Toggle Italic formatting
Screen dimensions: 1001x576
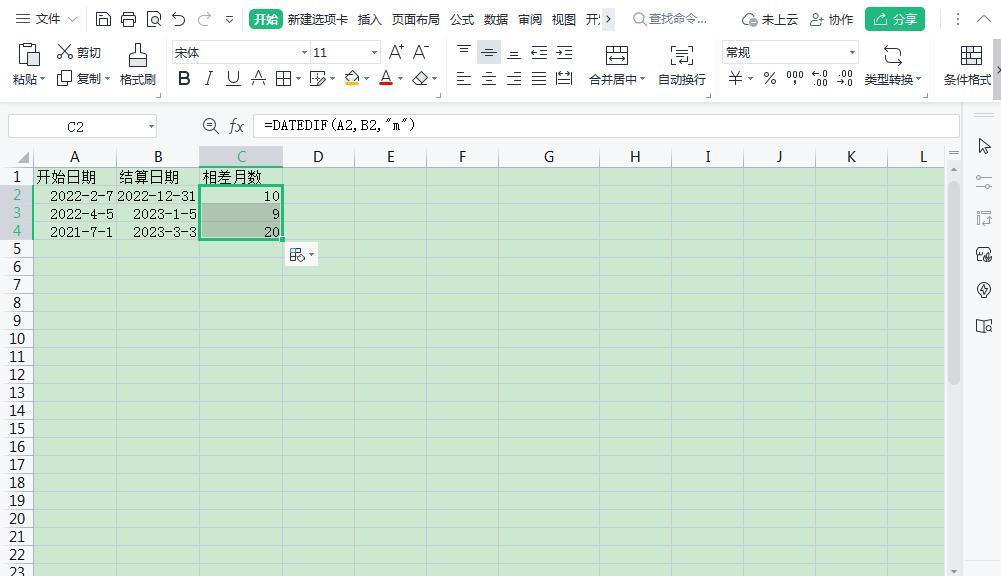pyautogui.click(x=209, y=79)
